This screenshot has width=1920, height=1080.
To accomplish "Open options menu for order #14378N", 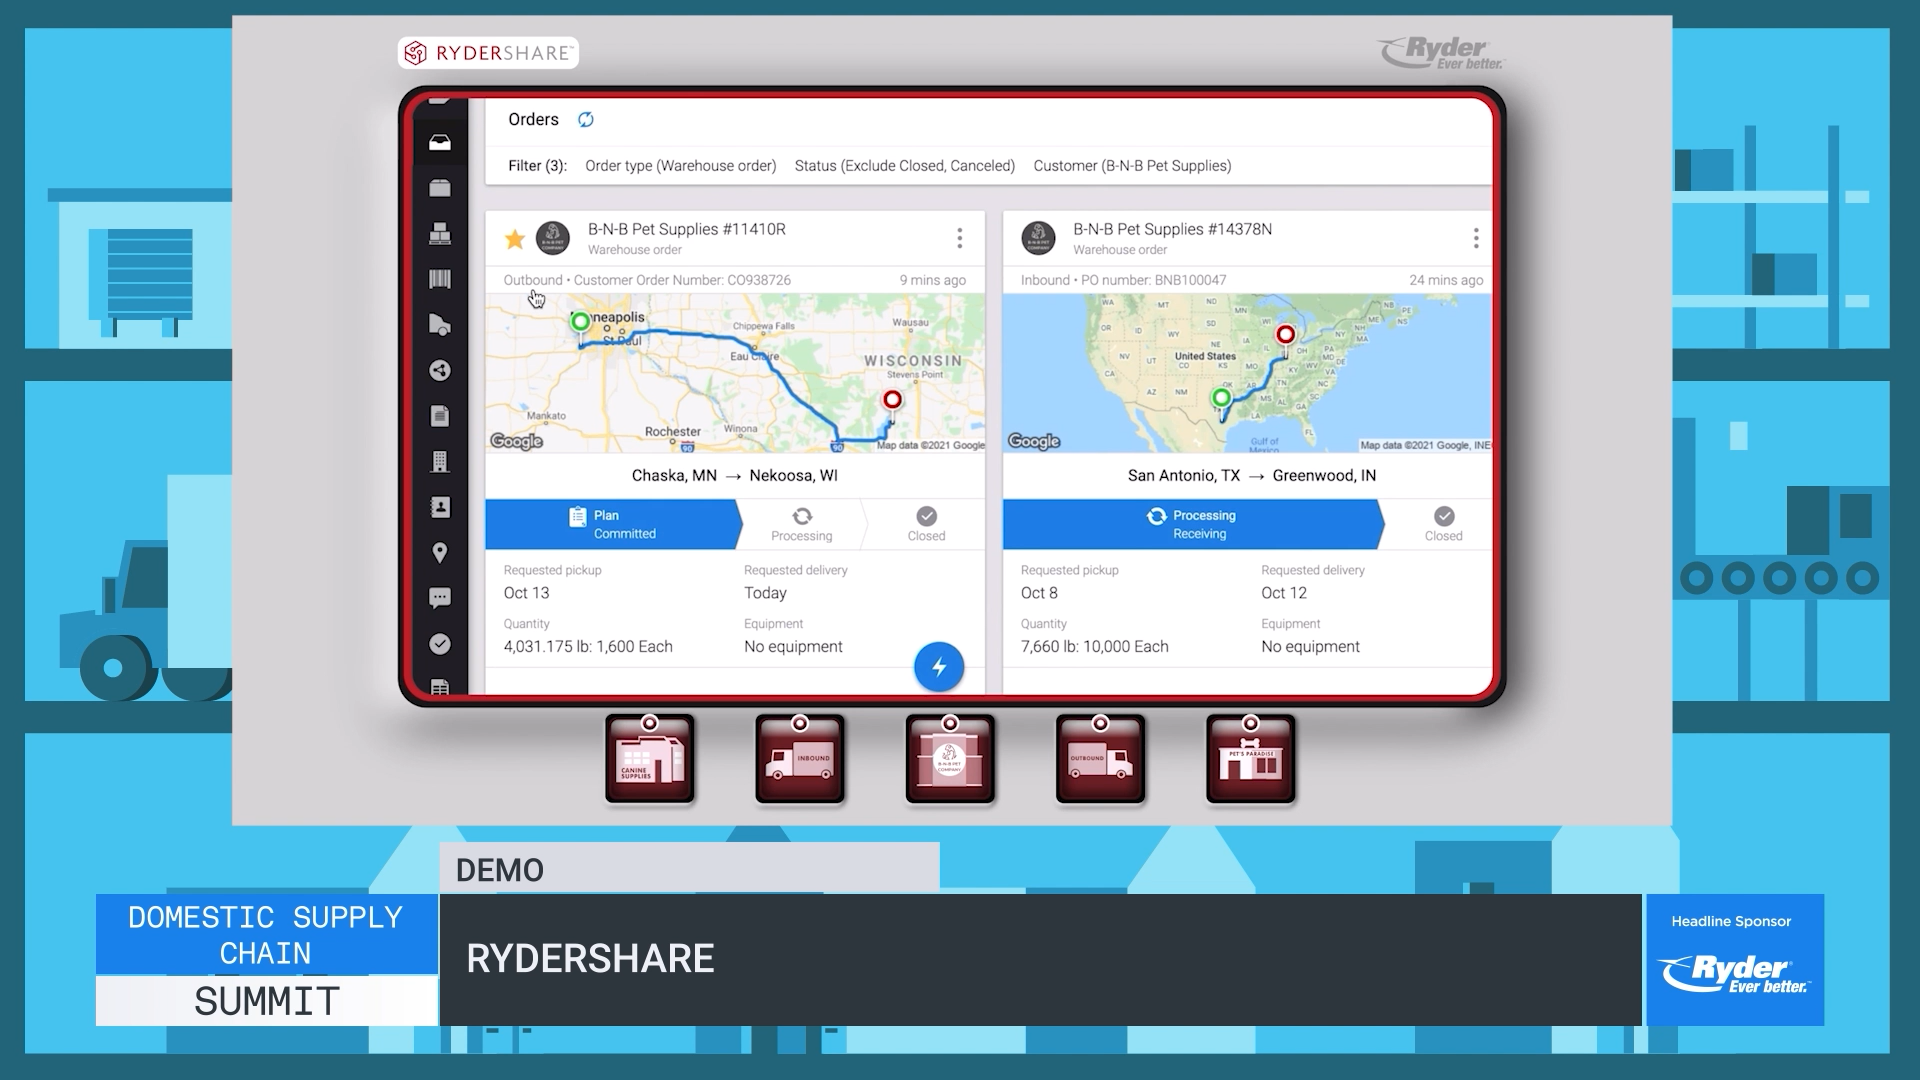I will coord(1475,238).
